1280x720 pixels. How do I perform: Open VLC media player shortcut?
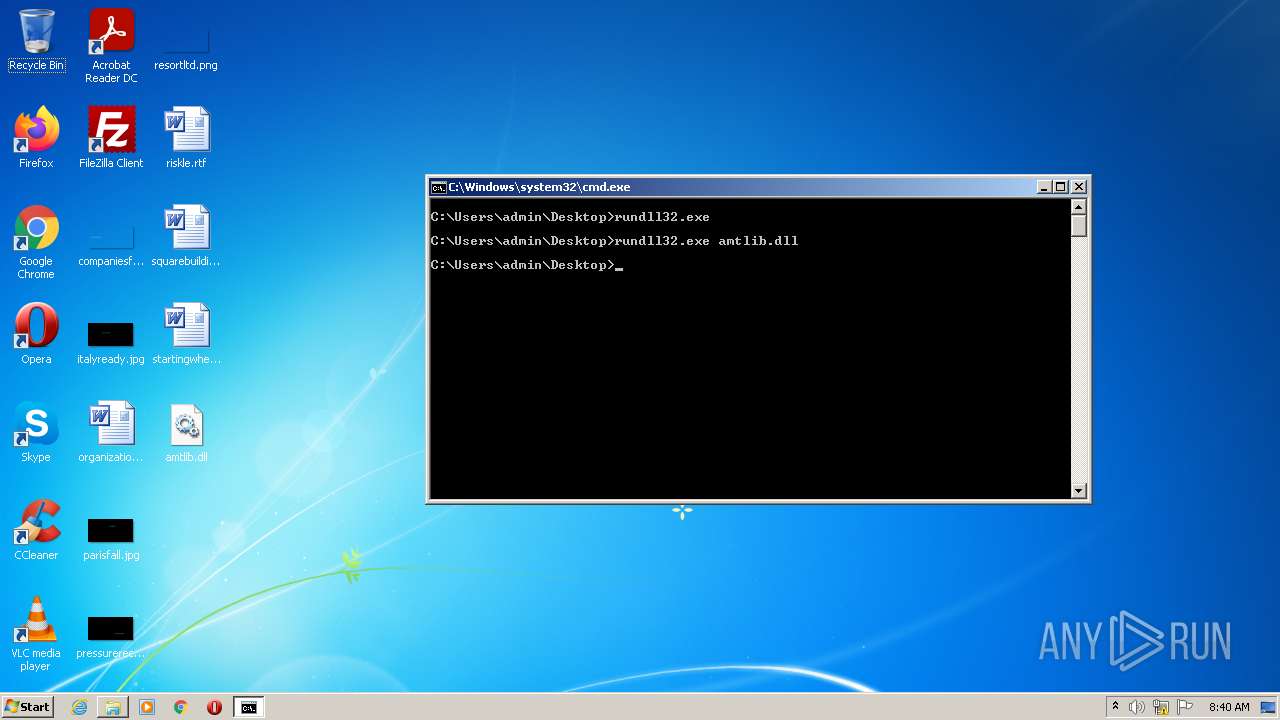click(36, 634)
